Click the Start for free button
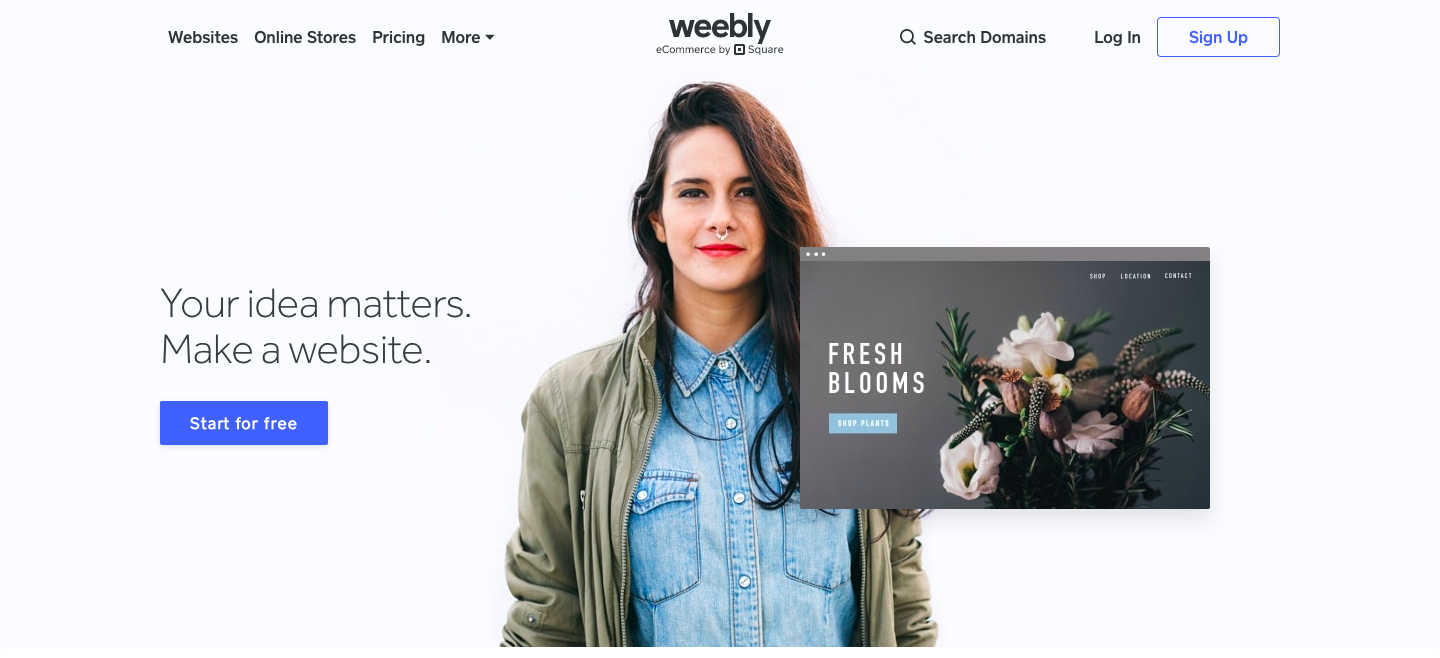This screenshot has height=658, width=1440. tap(244, 423)
